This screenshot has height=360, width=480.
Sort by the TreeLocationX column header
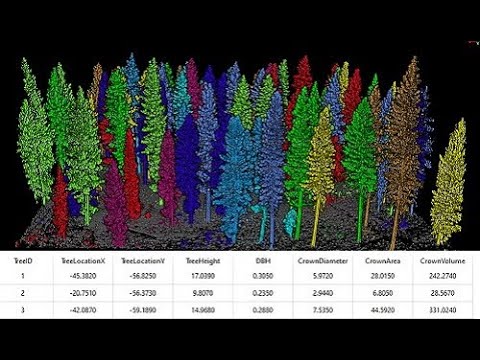pos(83,261)
